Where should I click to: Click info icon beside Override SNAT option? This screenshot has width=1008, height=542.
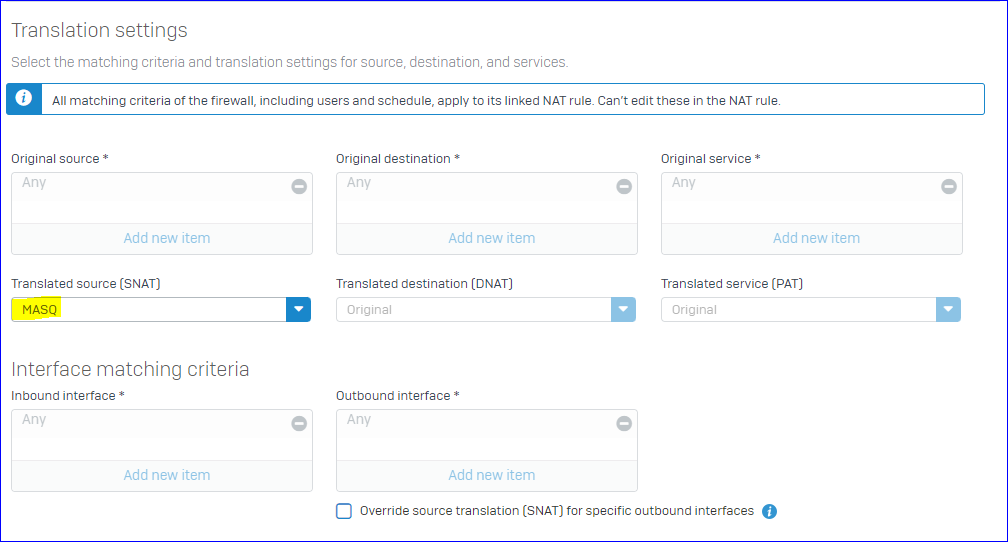click(x=769, y=511)
